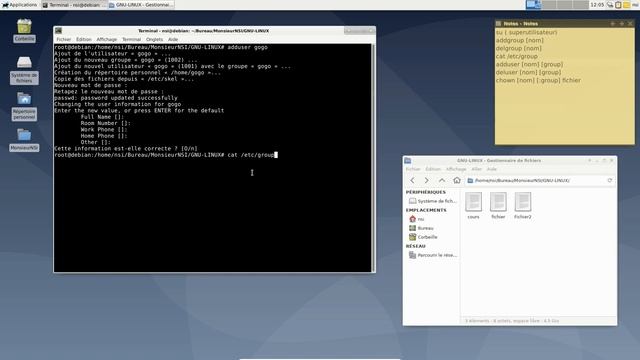Click the 'adduser [nom] [group]' note line
Image resolution: width=640 pixels, height=360 pixels.
[529, 64]
